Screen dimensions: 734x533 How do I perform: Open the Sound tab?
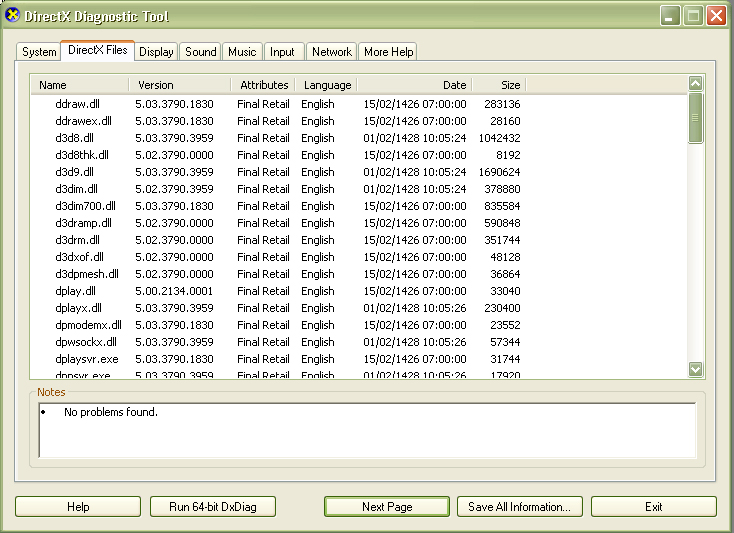200,51
